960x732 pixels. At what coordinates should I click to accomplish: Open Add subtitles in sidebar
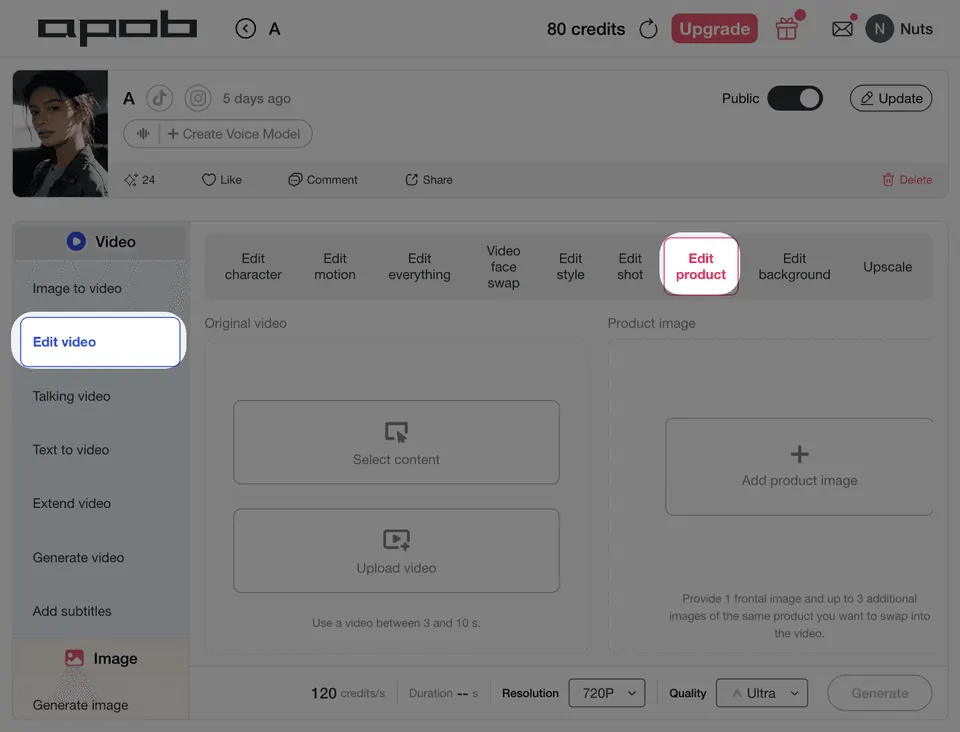pyautogui.click(x=72, y=611)
